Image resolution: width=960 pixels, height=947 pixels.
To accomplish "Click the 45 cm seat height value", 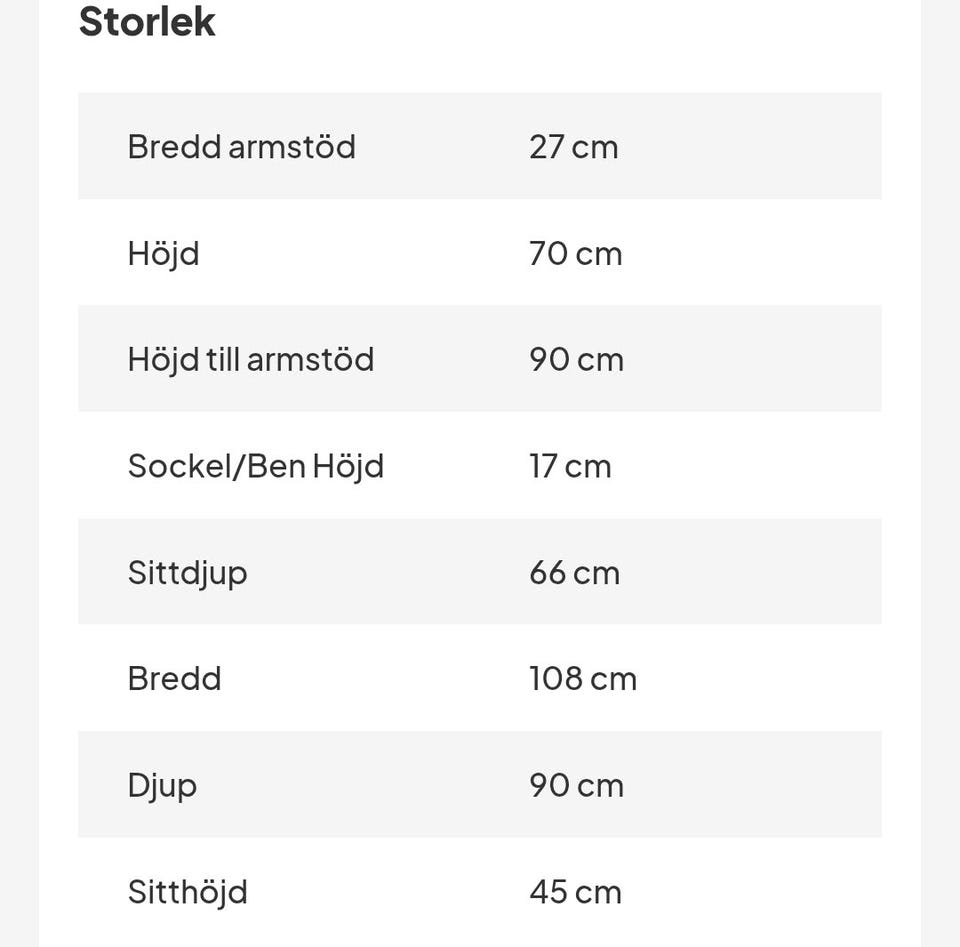I will 575,892.
